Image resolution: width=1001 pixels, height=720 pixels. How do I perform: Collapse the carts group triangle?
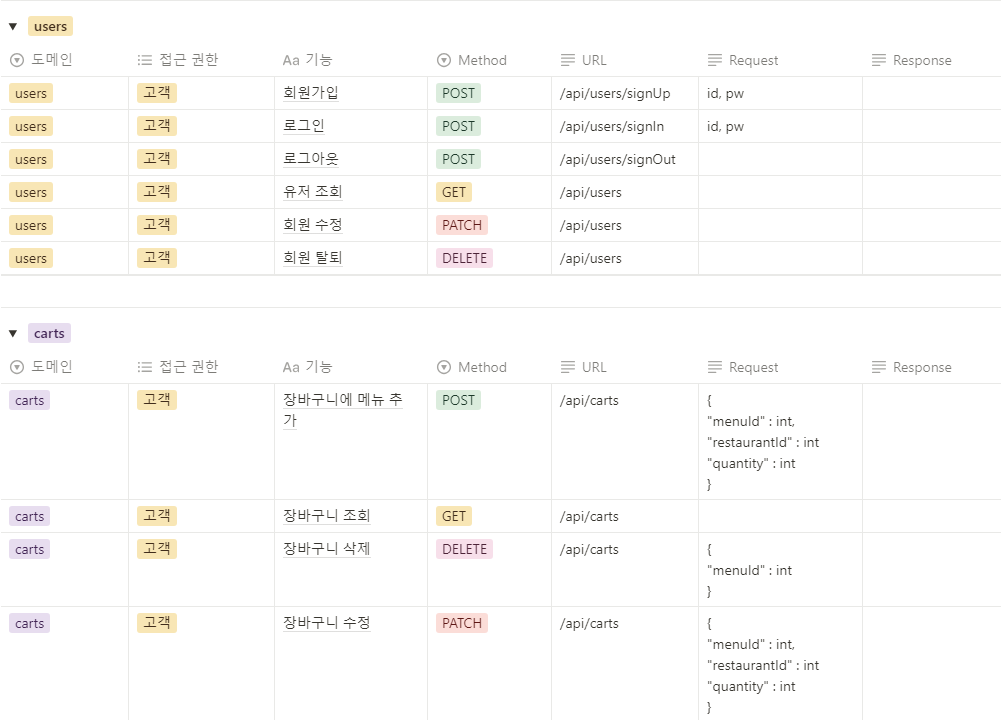13,334
